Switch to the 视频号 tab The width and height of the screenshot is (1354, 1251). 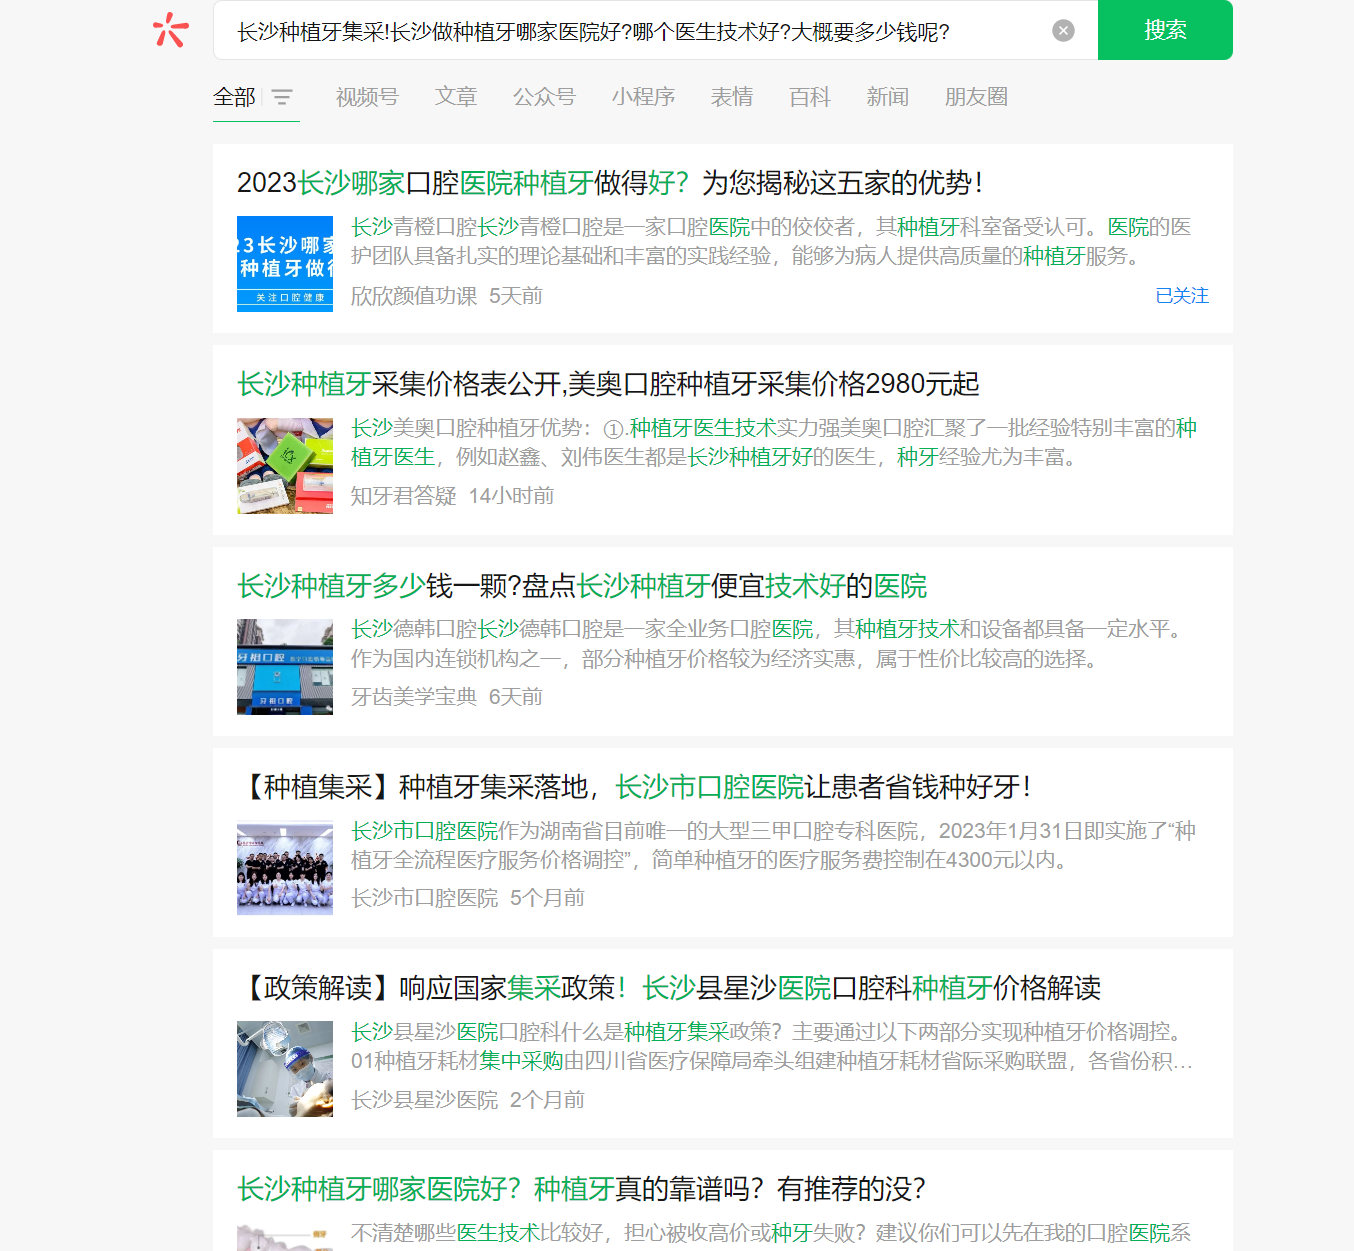click(367, 97)
